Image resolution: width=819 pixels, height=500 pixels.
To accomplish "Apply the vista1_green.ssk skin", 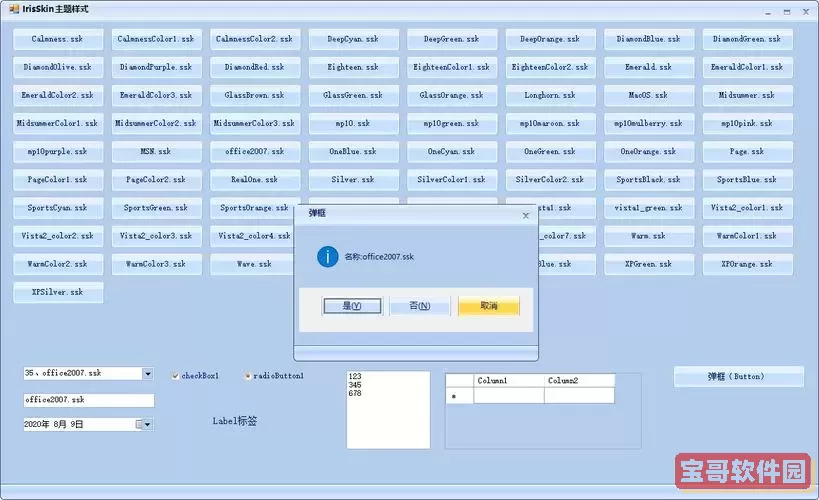I will pos(649,208).
